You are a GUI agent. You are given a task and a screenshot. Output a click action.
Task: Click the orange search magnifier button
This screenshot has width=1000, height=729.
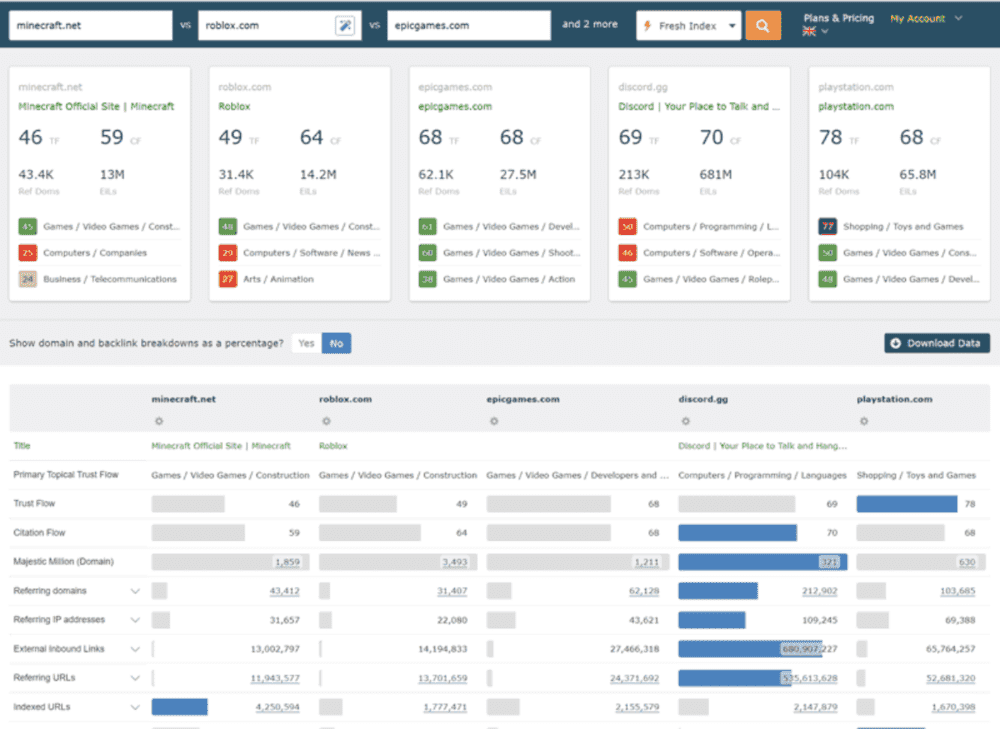pos(763,26)
